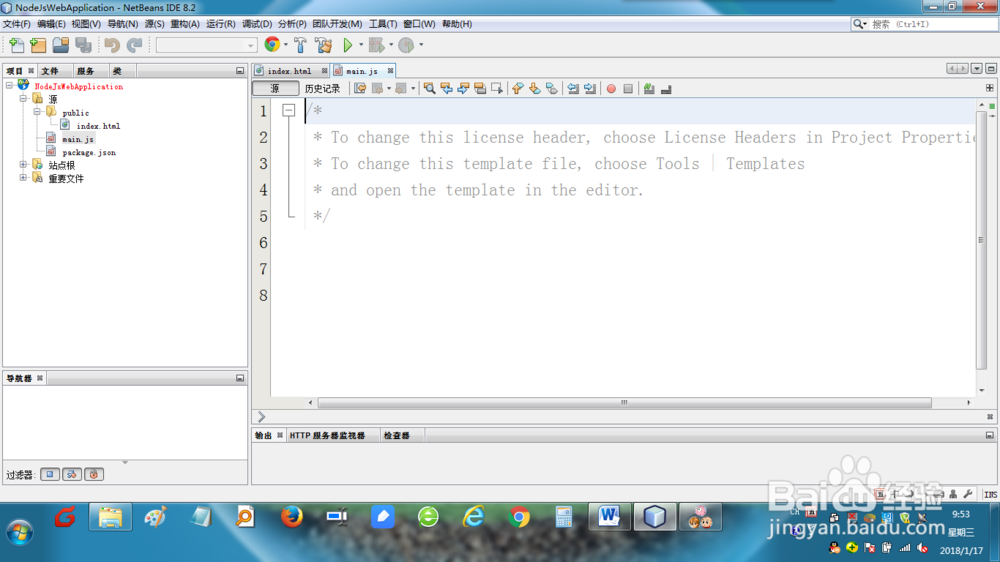The image size is (1000, 562).
Task: Switch to the 服务 panel tab
Action: pos(85,71)
